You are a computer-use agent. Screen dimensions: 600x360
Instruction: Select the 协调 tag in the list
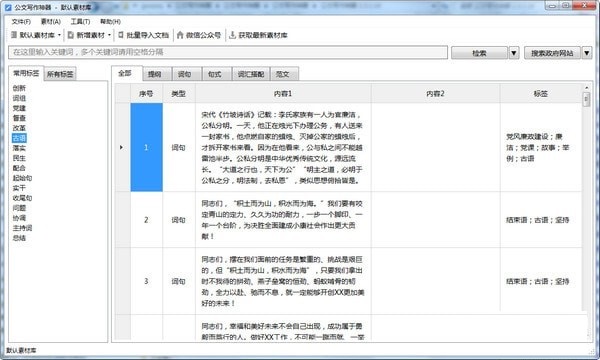(19, 218)
